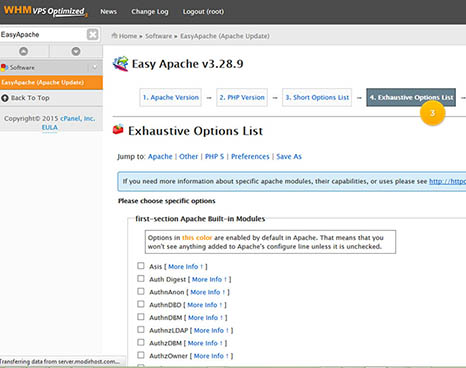Select EasyApache (Apache Update) sidebar item
Image resolution: width=466 pixels, height=368 pixels.
tap(51, 83)
